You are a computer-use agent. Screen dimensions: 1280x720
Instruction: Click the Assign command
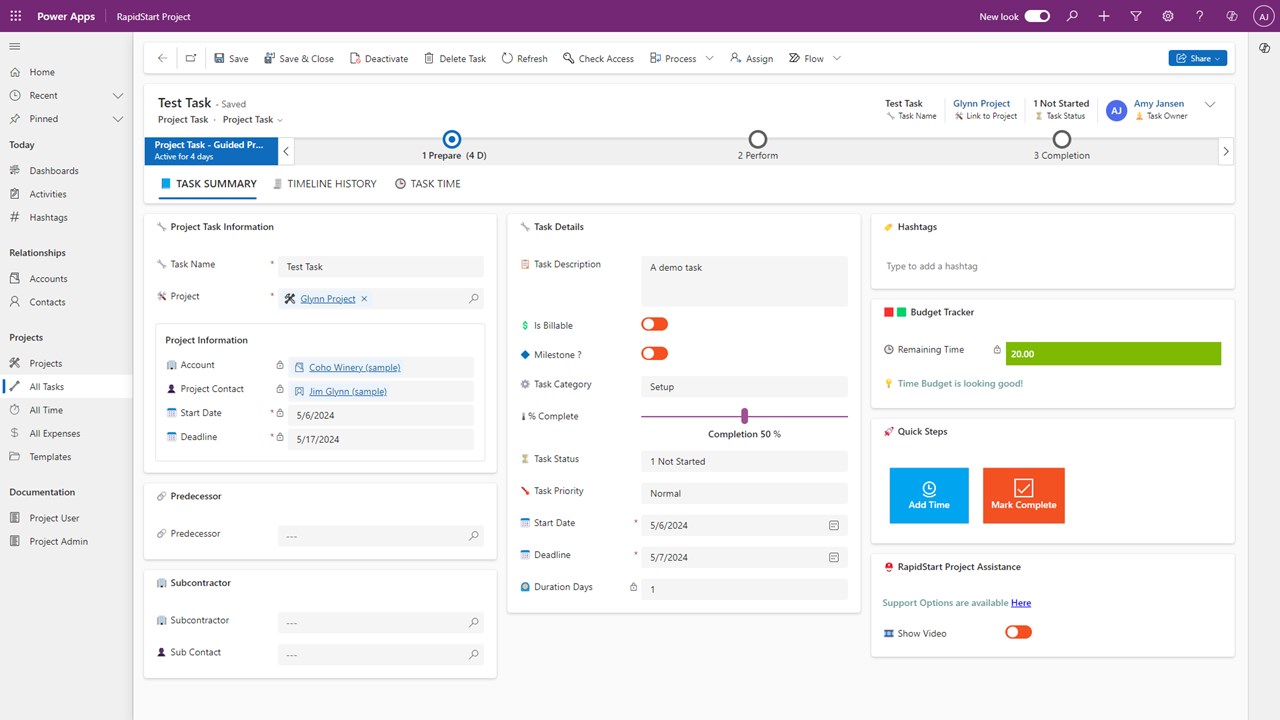click(751, 58)
